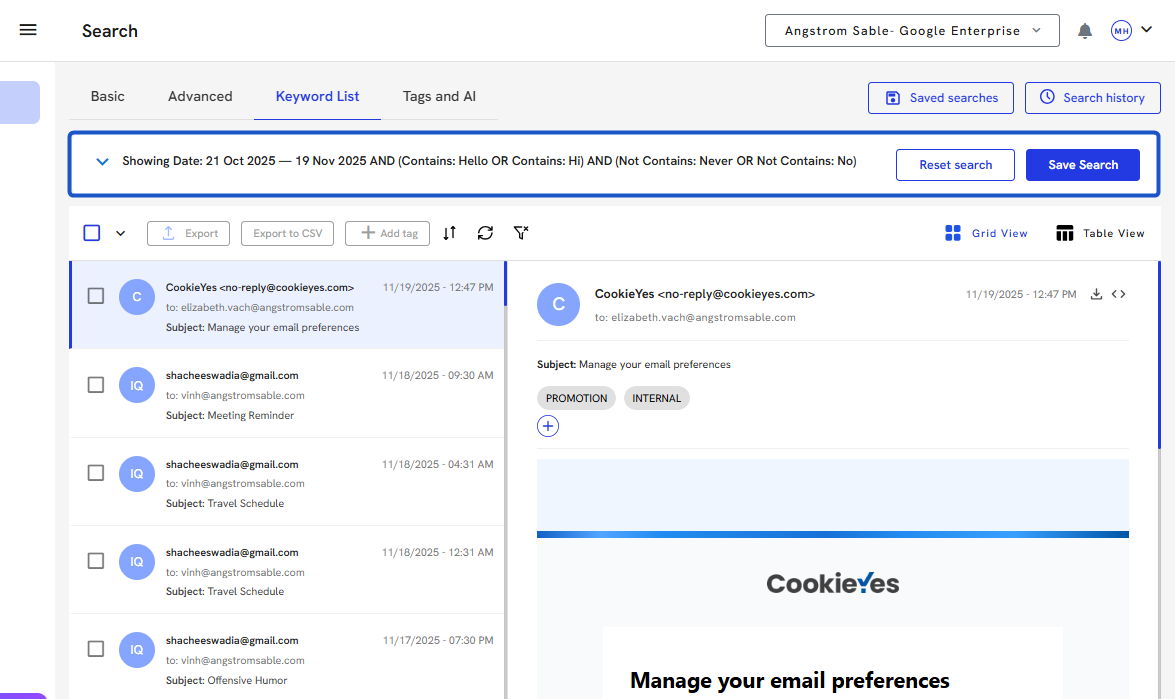
Task: Click the notifications bell icon
Action: point(1085,31)
